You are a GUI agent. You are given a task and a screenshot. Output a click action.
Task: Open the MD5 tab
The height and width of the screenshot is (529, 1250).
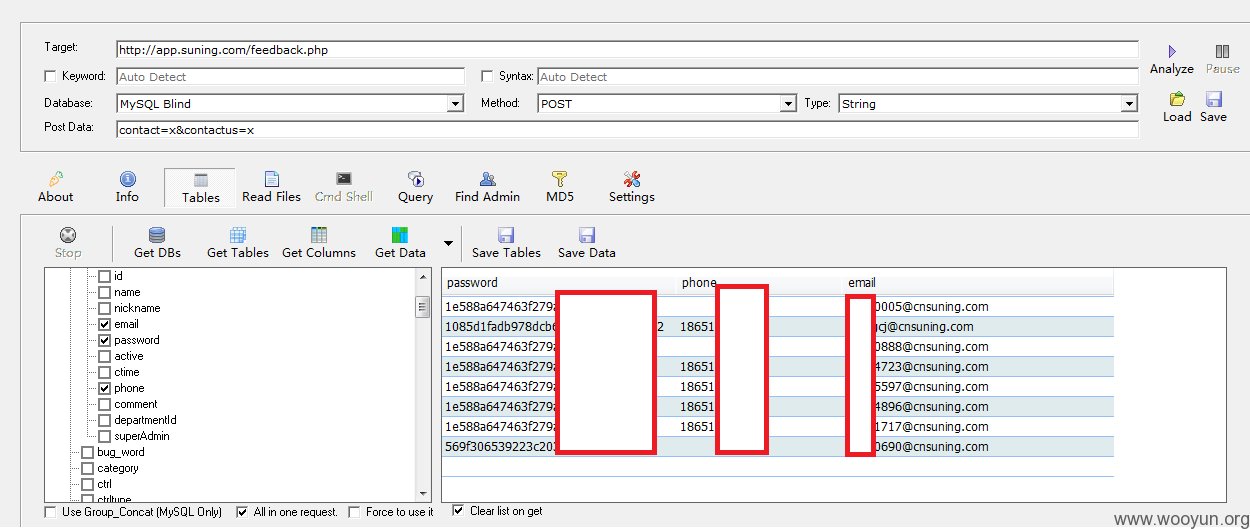point(559,187)
